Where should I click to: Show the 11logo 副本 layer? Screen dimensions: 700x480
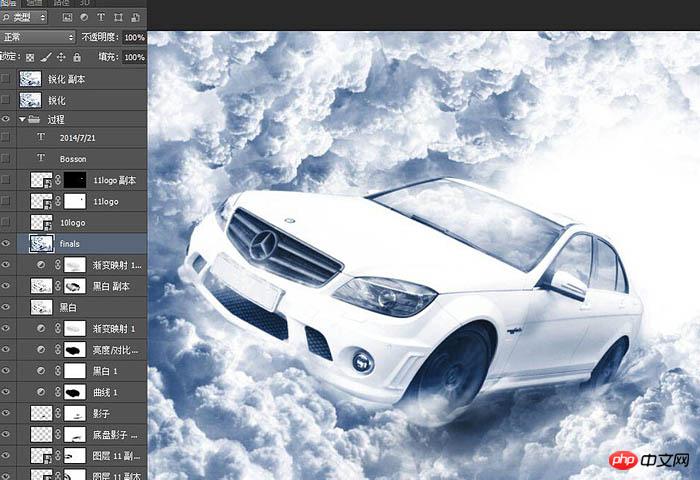coord(5,180)
